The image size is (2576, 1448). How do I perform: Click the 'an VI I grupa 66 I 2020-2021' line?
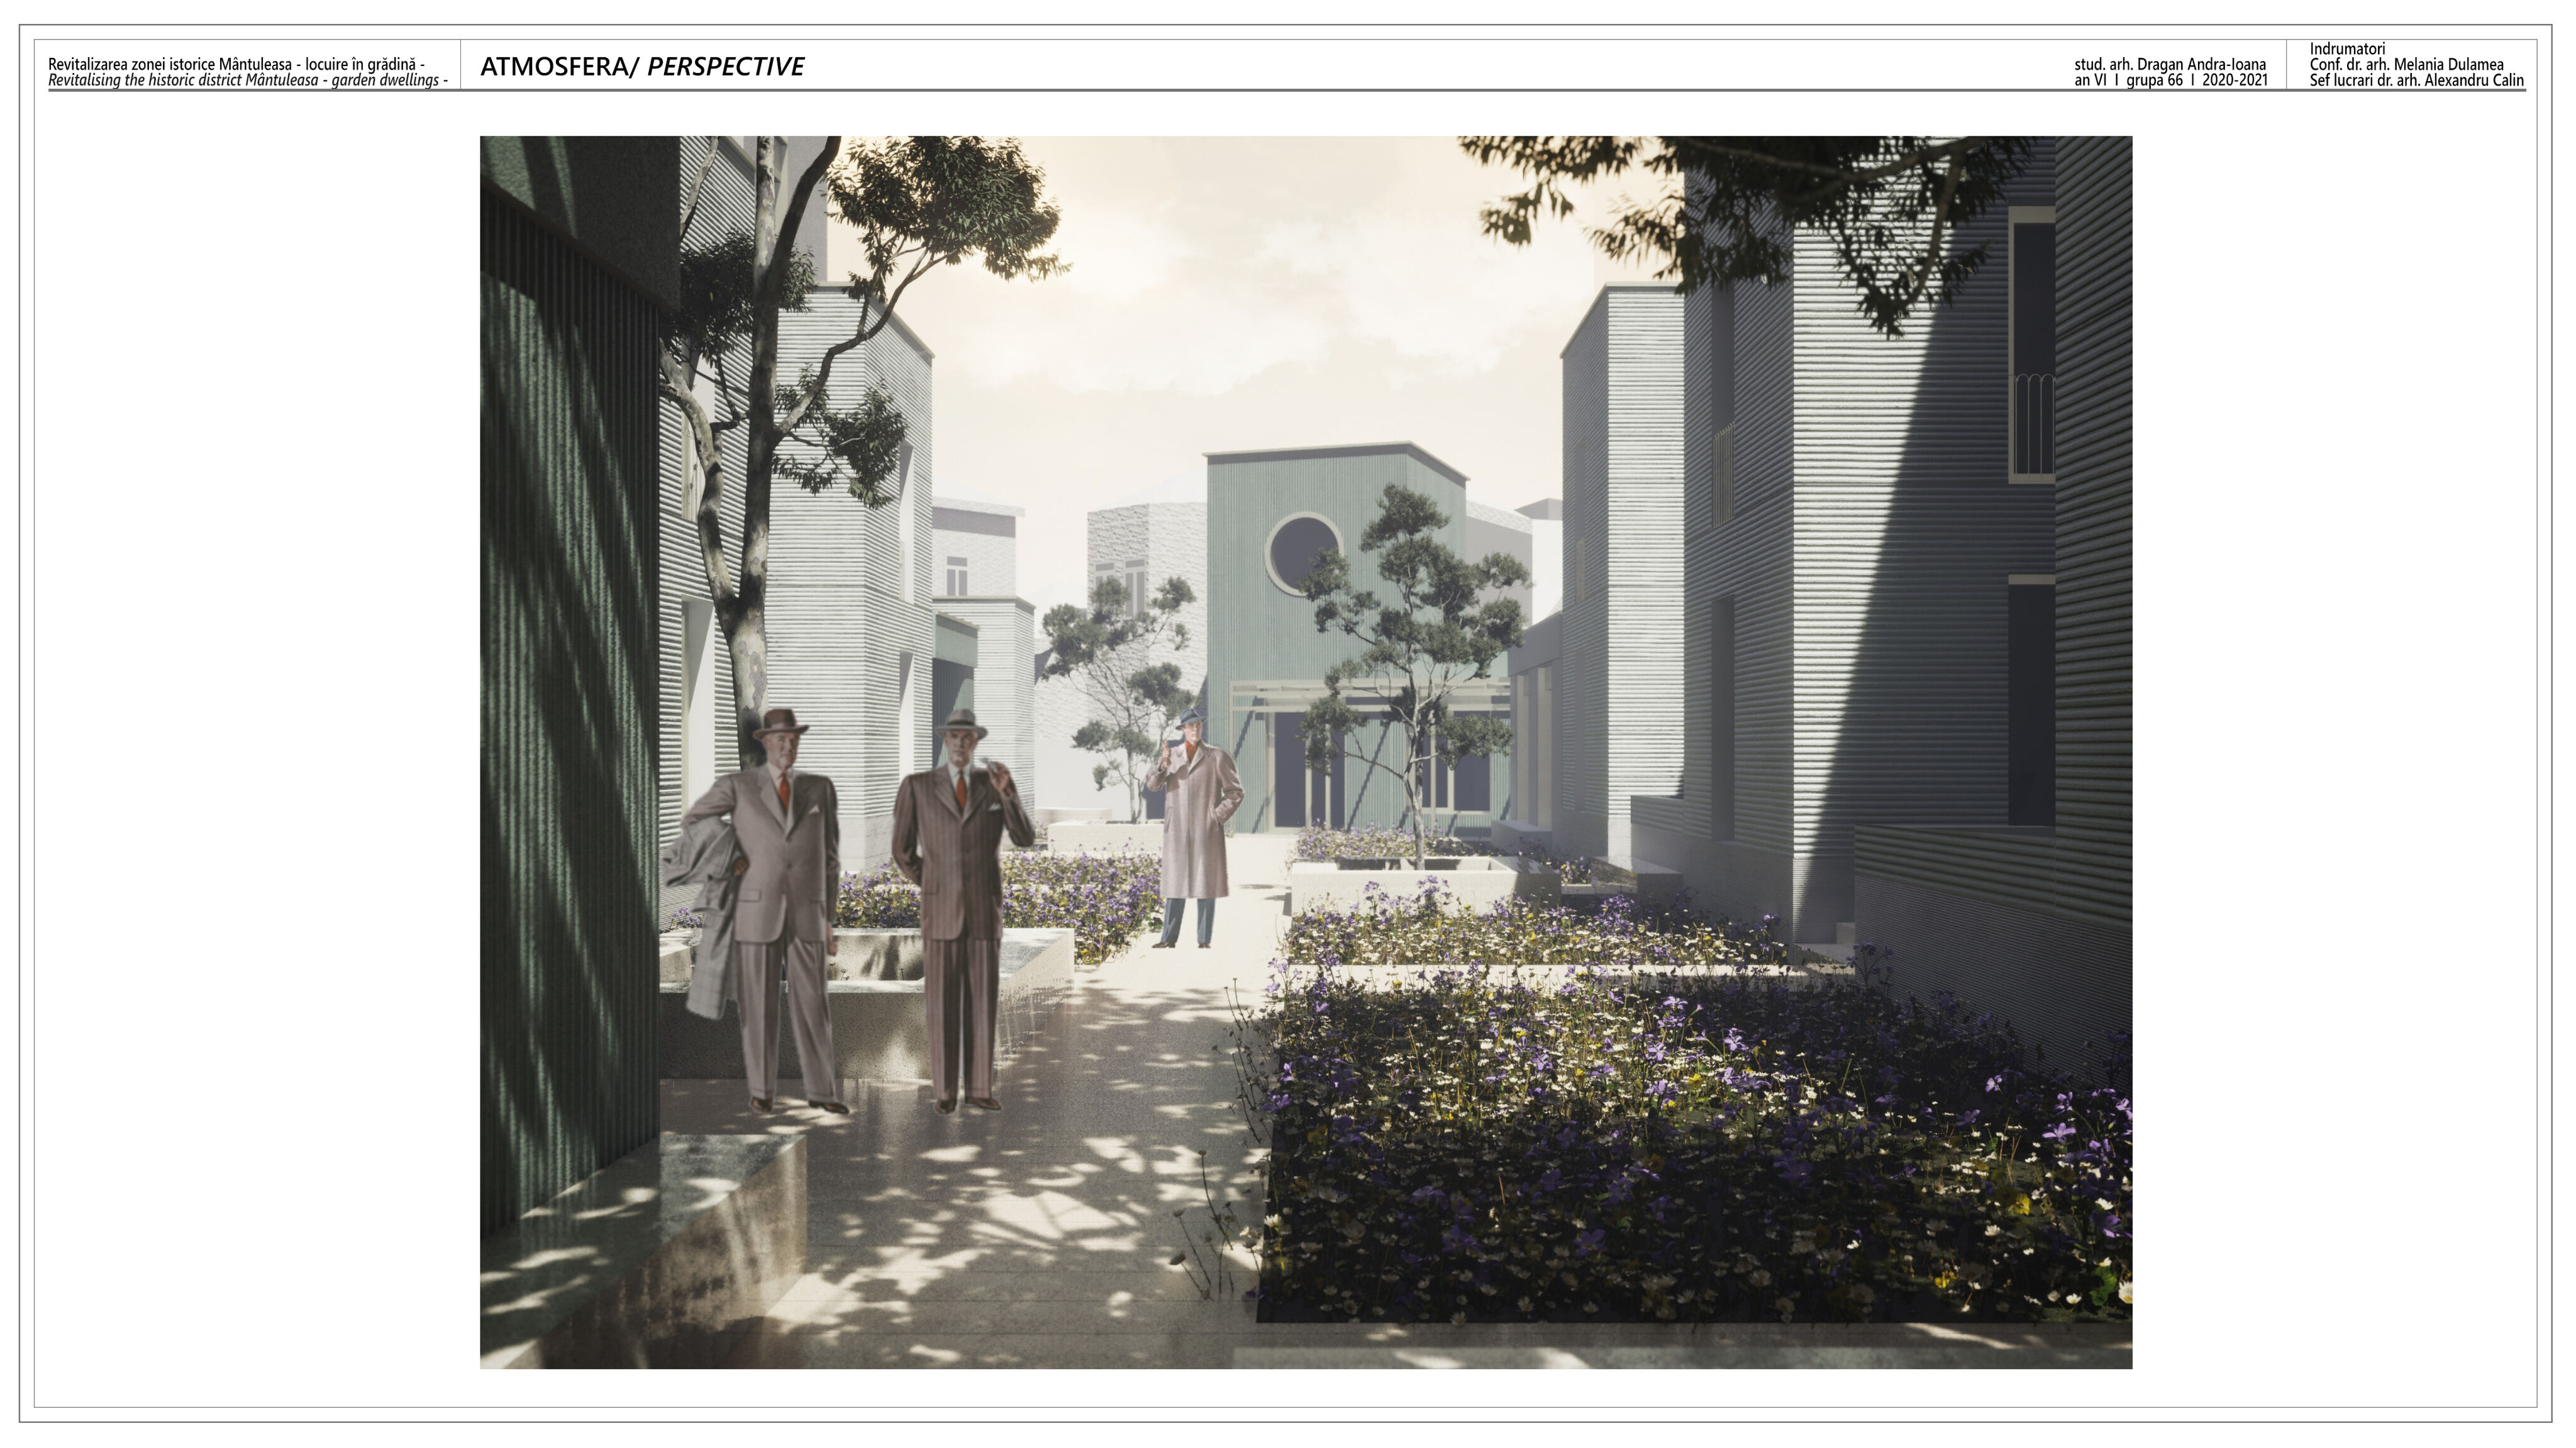coord(2171,80)
